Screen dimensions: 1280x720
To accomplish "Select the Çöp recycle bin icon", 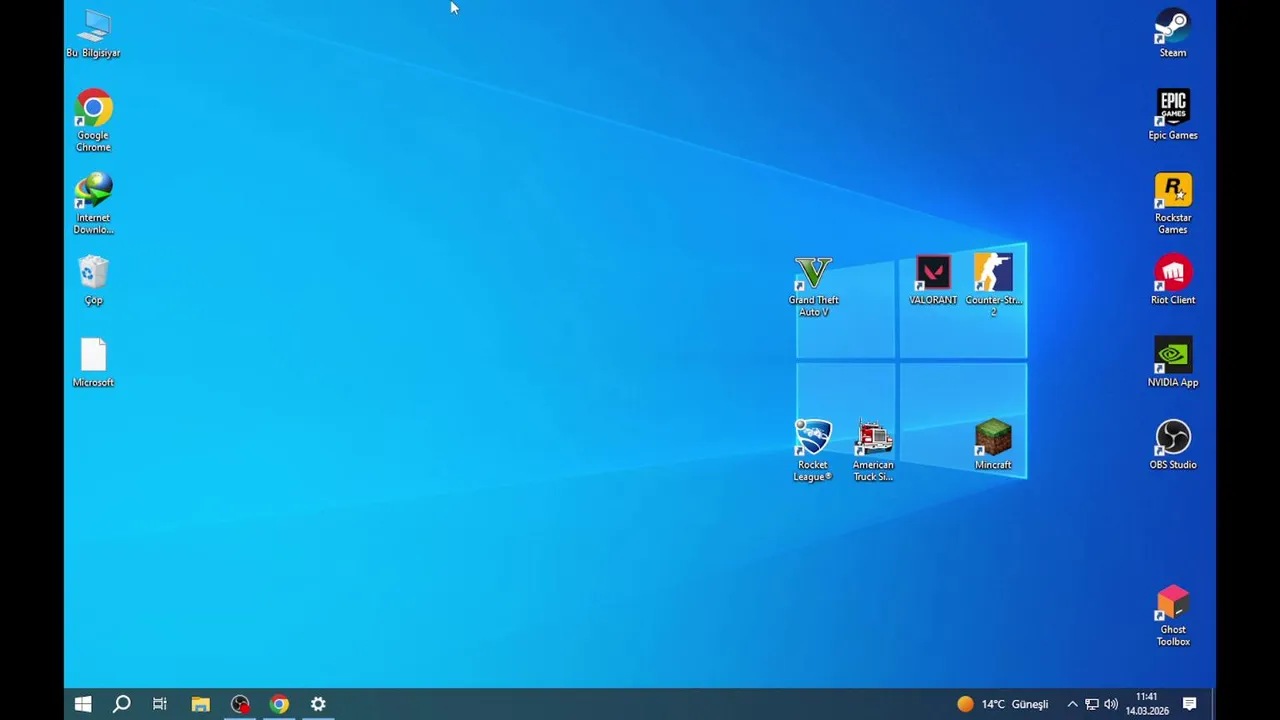I will [93, 280].
